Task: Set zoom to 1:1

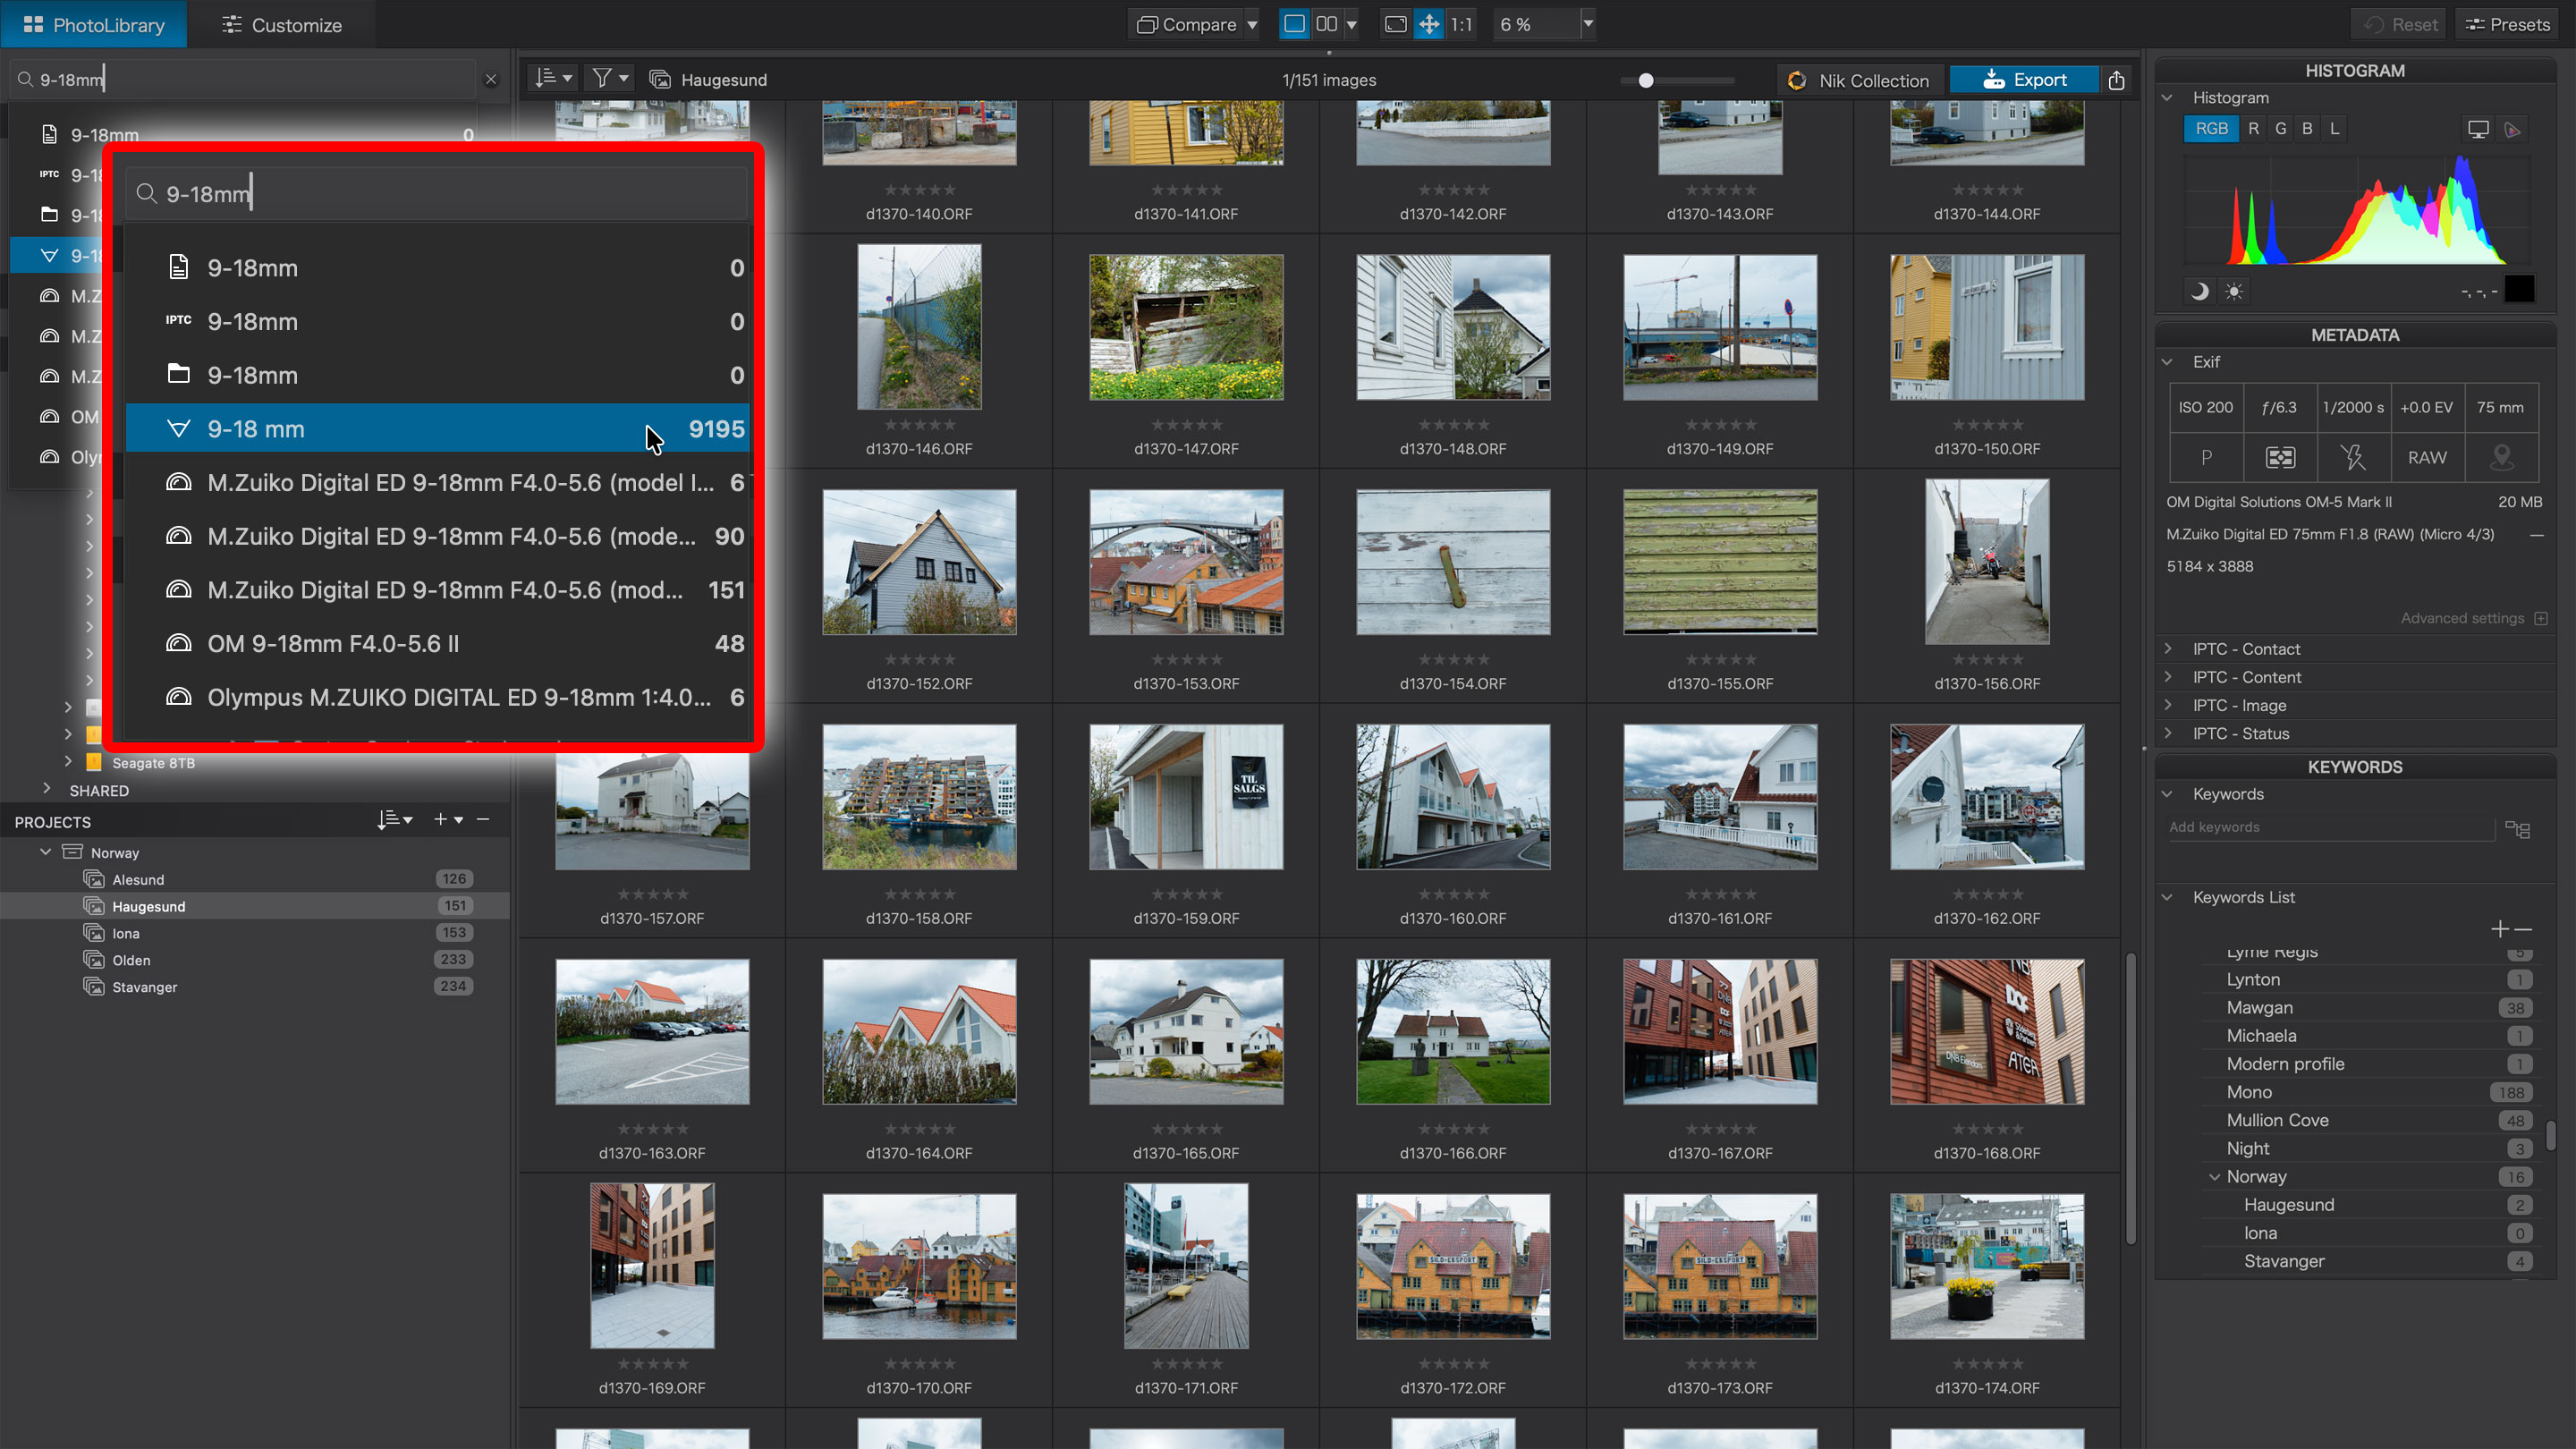Action: 1461,24
